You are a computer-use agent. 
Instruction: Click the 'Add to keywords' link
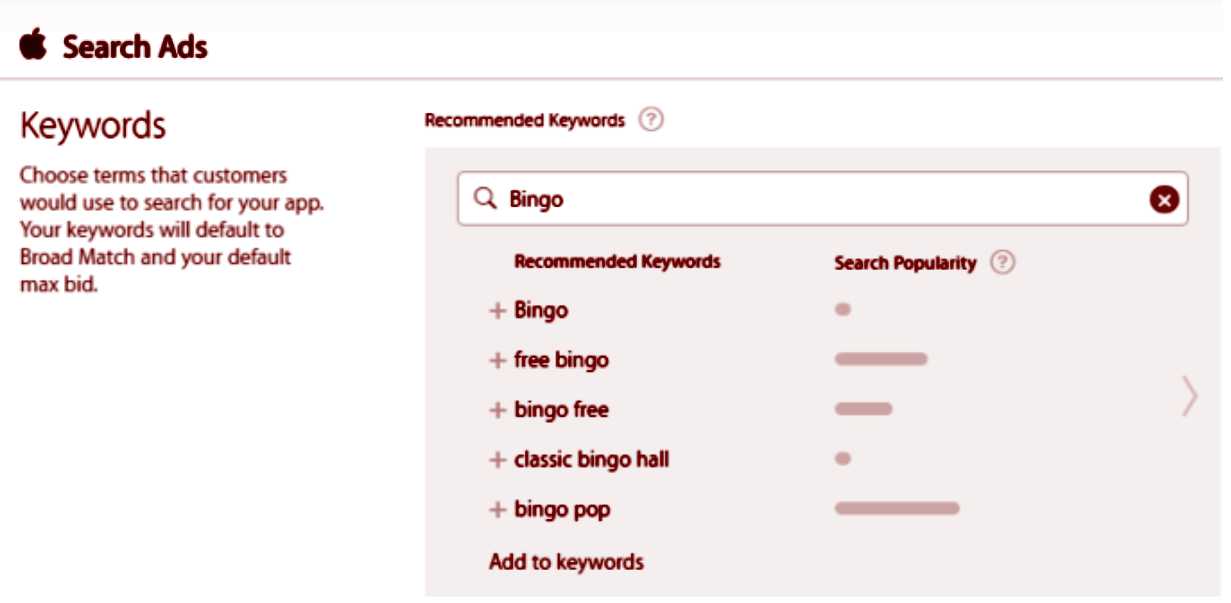pyautogui.click(x=566, y=562)
